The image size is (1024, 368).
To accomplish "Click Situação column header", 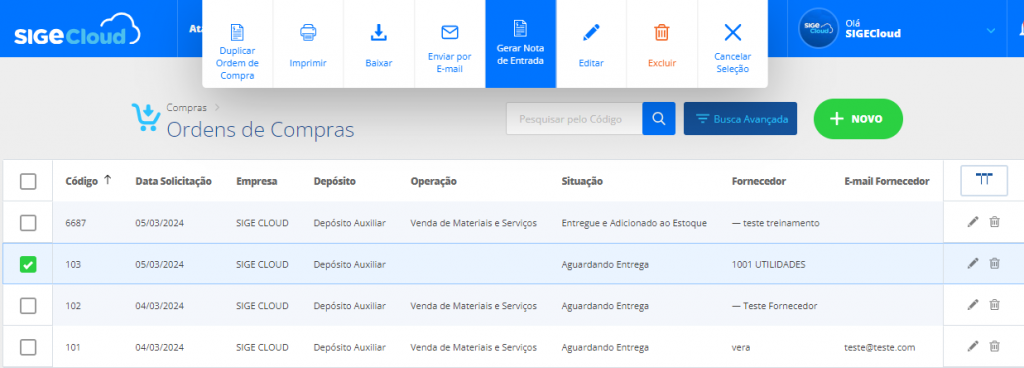I will [x=582, y=181].
